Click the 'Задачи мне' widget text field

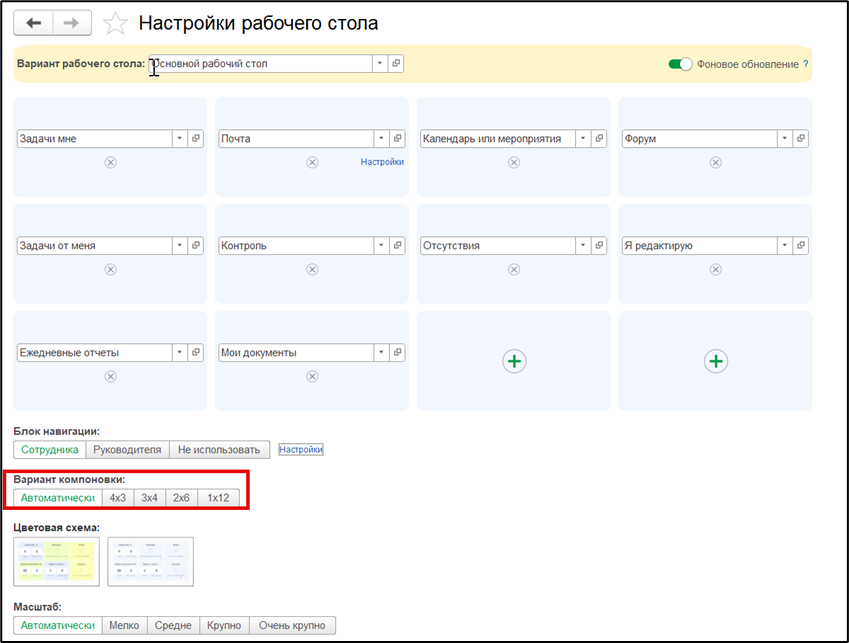point(95,139)
